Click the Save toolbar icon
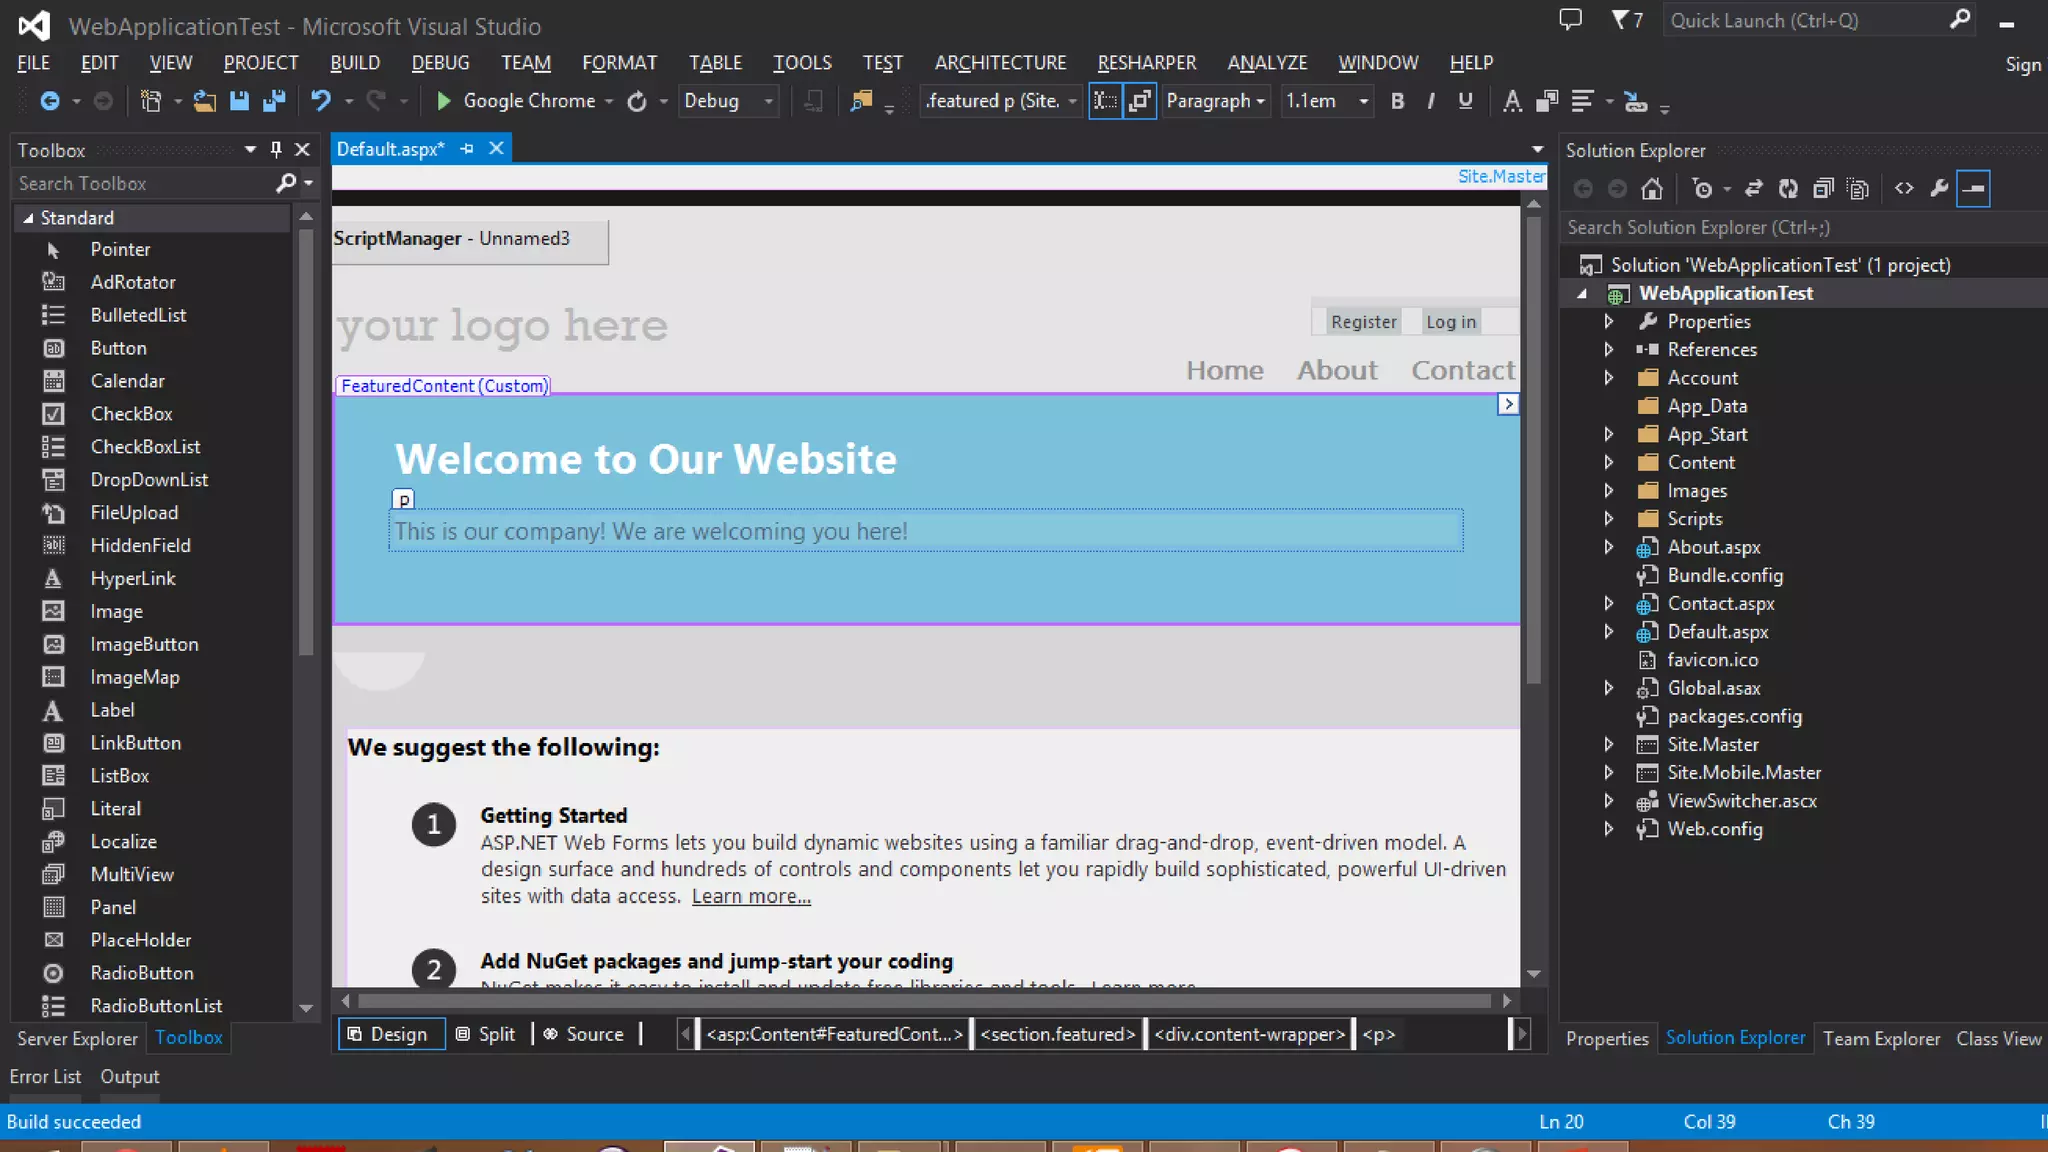2048x1152 pixels. 239,101
